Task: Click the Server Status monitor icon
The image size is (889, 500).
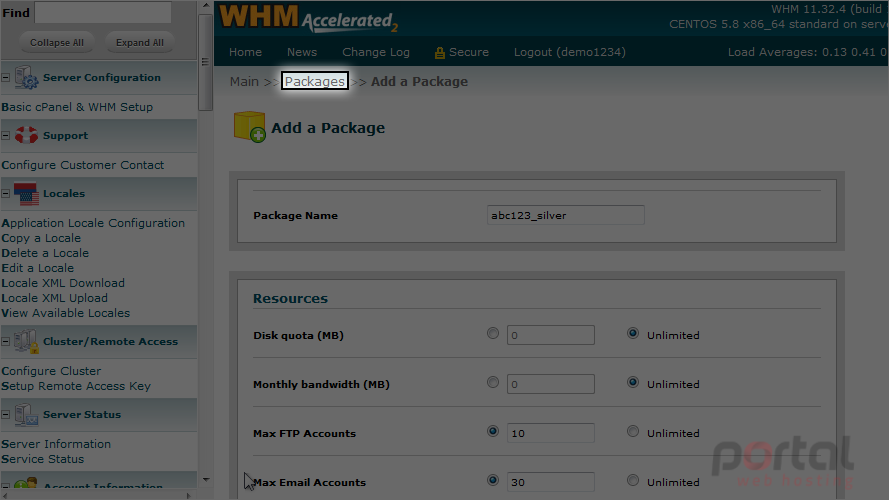Action: click(x=26, y=414)
